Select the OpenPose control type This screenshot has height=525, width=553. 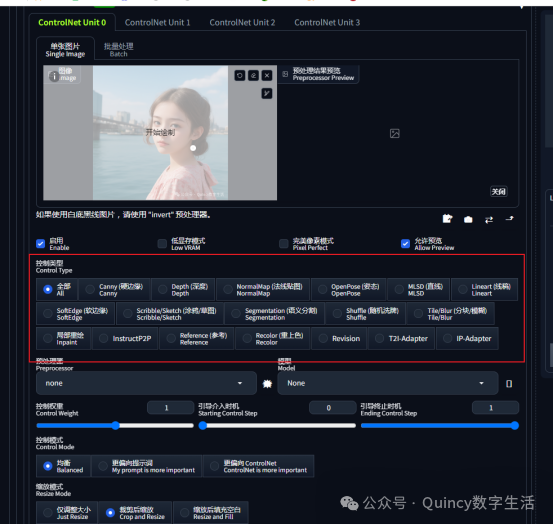tap(349, 289)
